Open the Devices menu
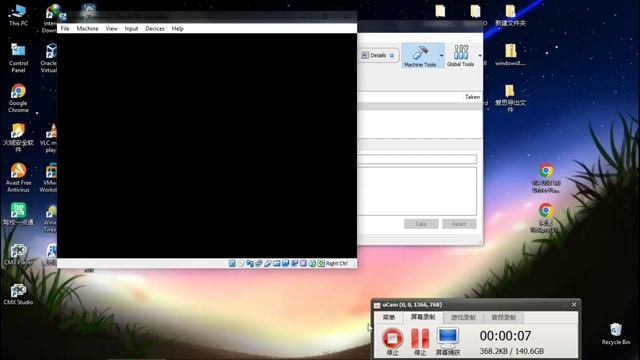Image resolution: width=640 pixels, height=360 pixels. pyautogui.click(x=155, y=29)
